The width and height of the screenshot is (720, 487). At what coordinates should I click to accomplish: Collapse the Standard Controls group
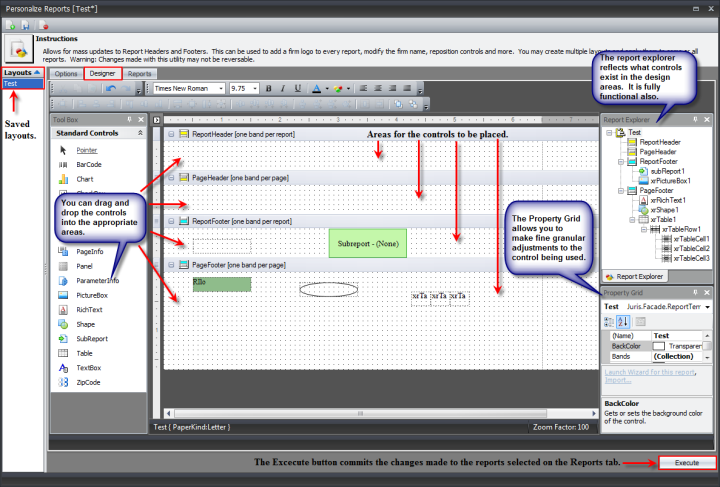[x=140, y=132]
